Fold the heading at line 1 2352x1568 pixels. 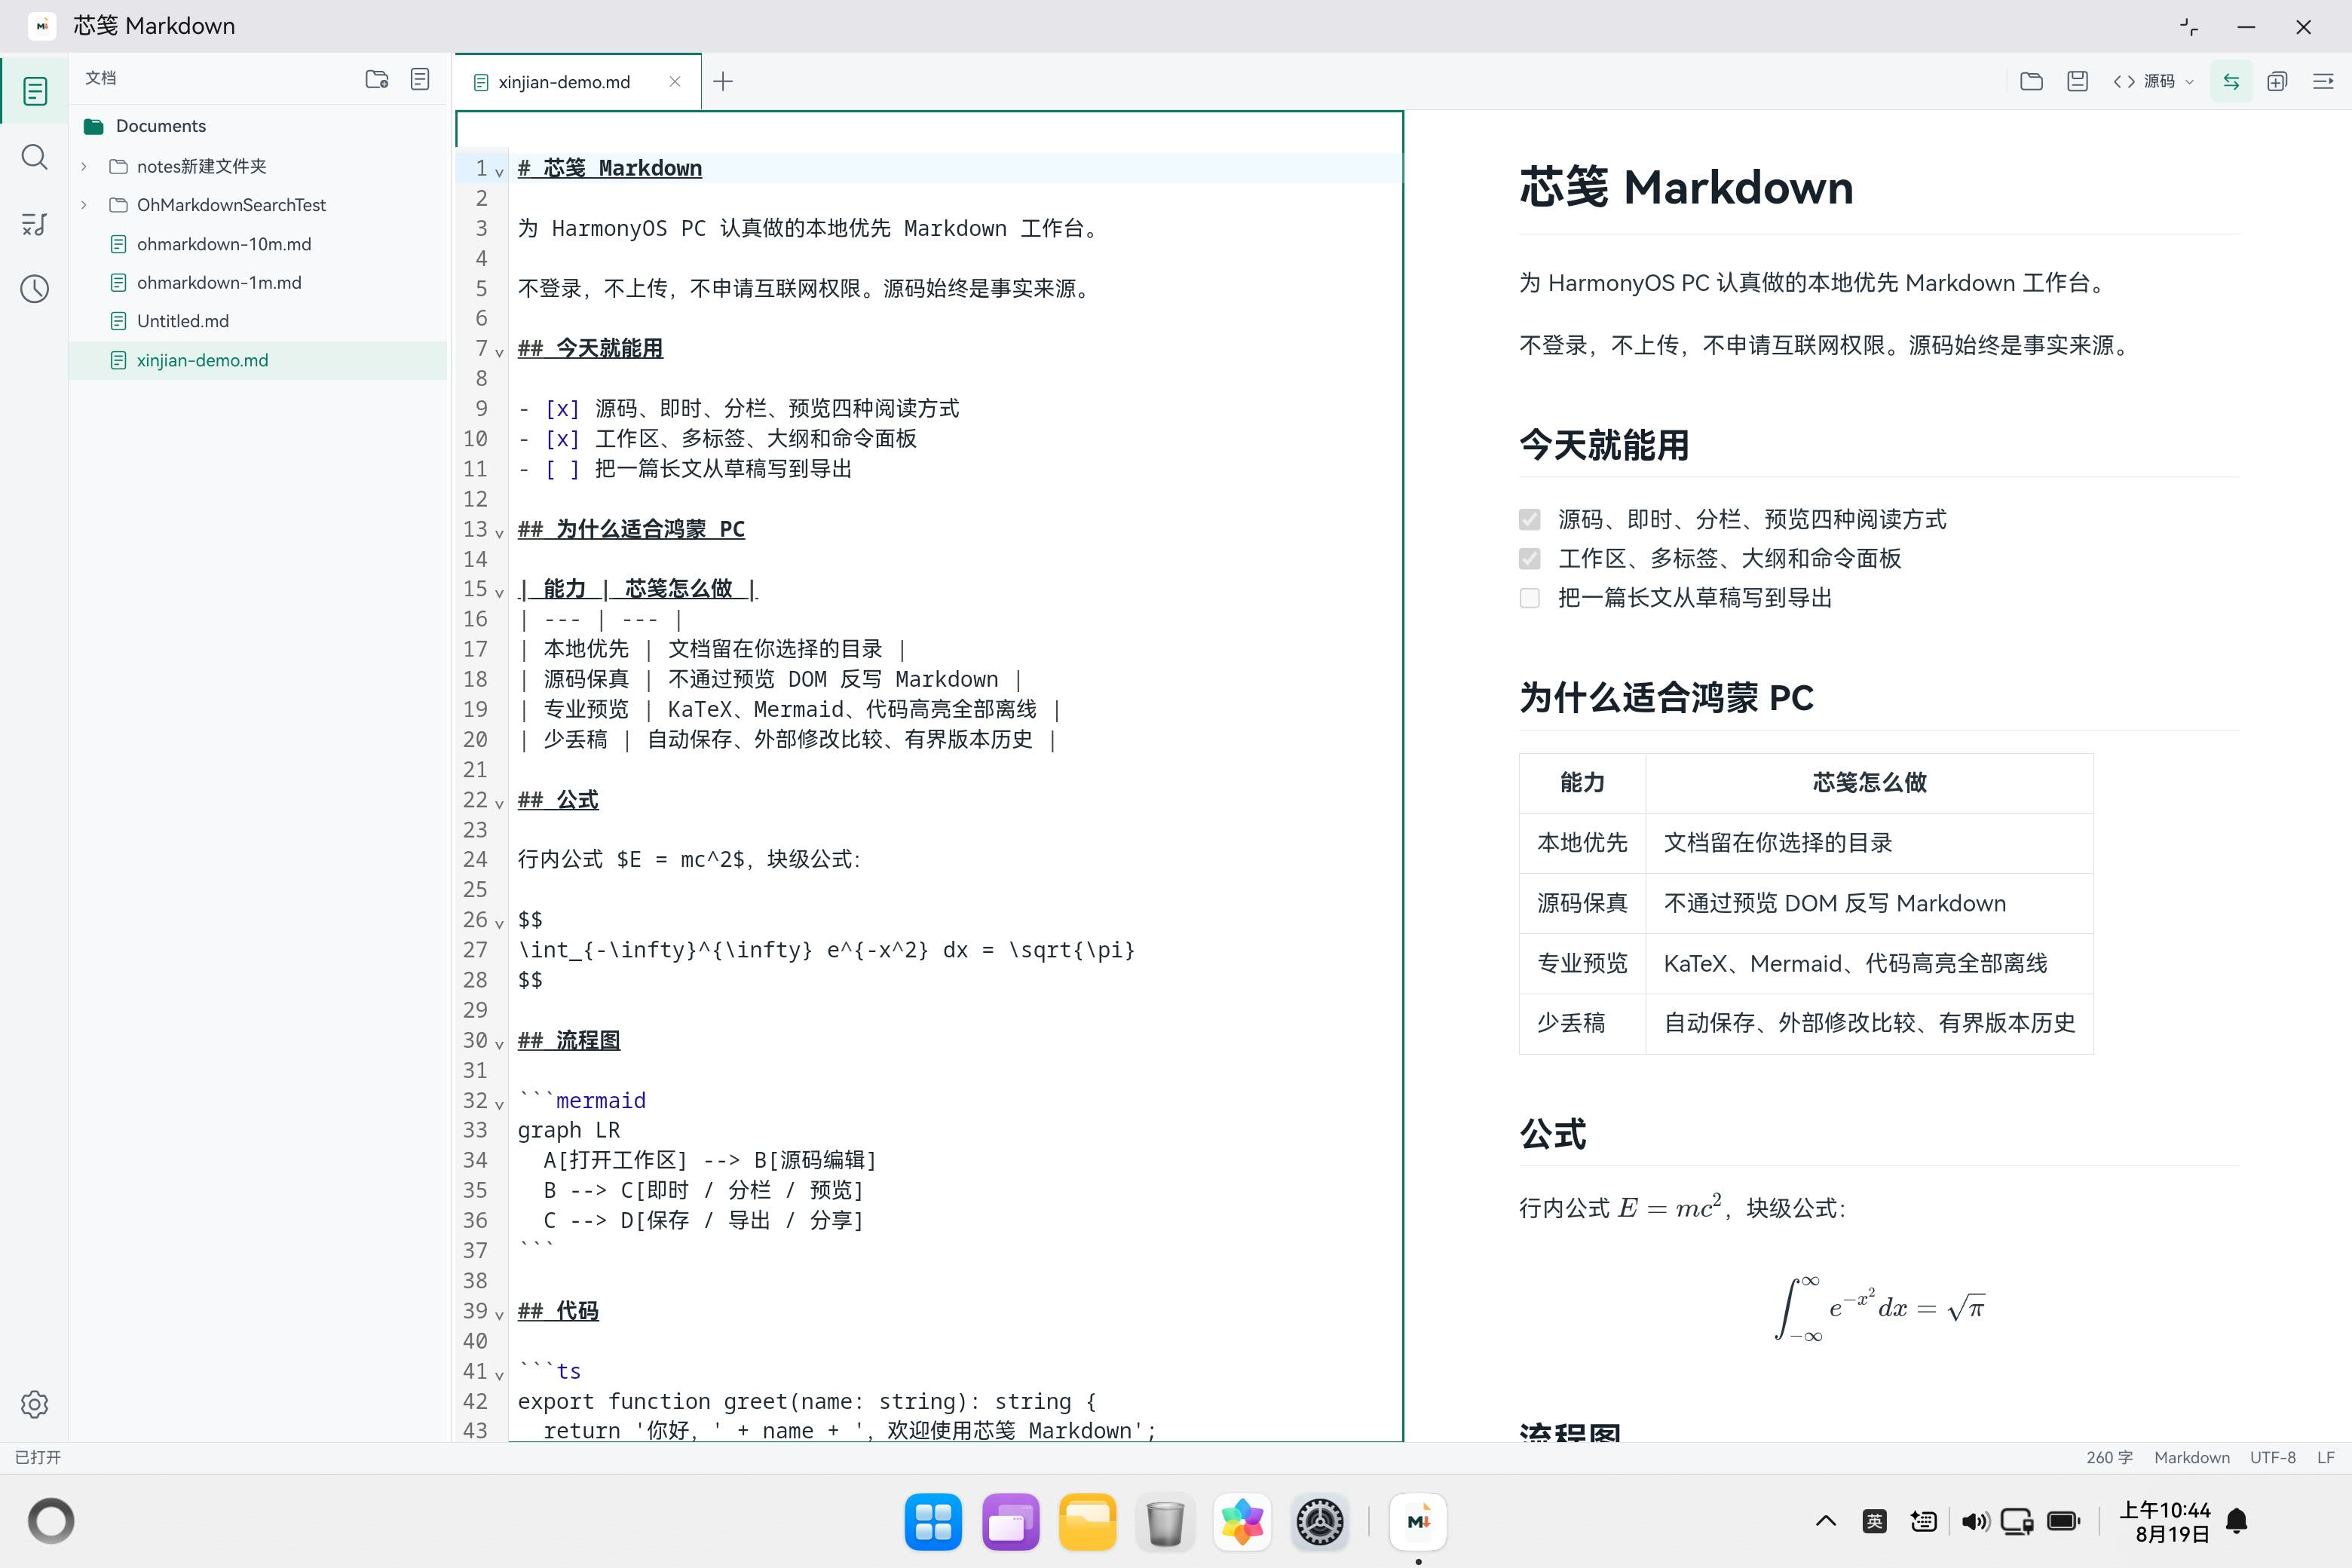point(499,171)
